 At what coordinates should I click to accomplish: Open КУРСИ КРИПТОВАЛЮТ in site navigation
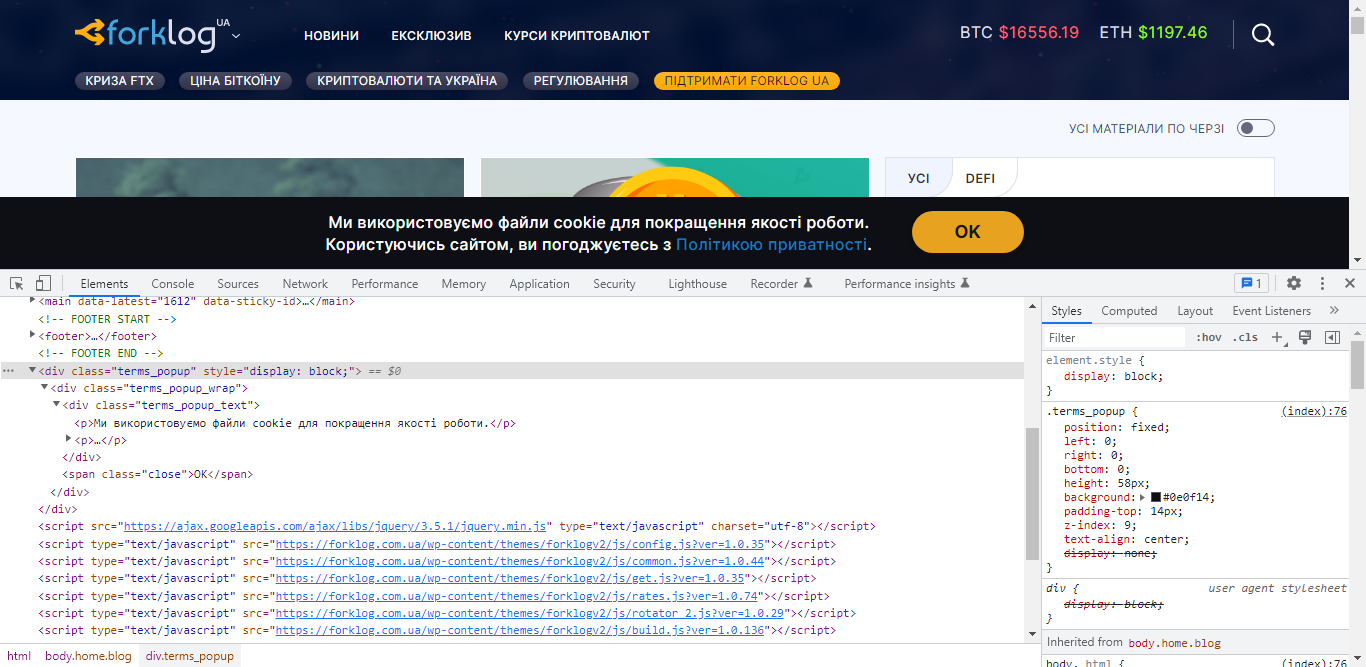point(577,35)
